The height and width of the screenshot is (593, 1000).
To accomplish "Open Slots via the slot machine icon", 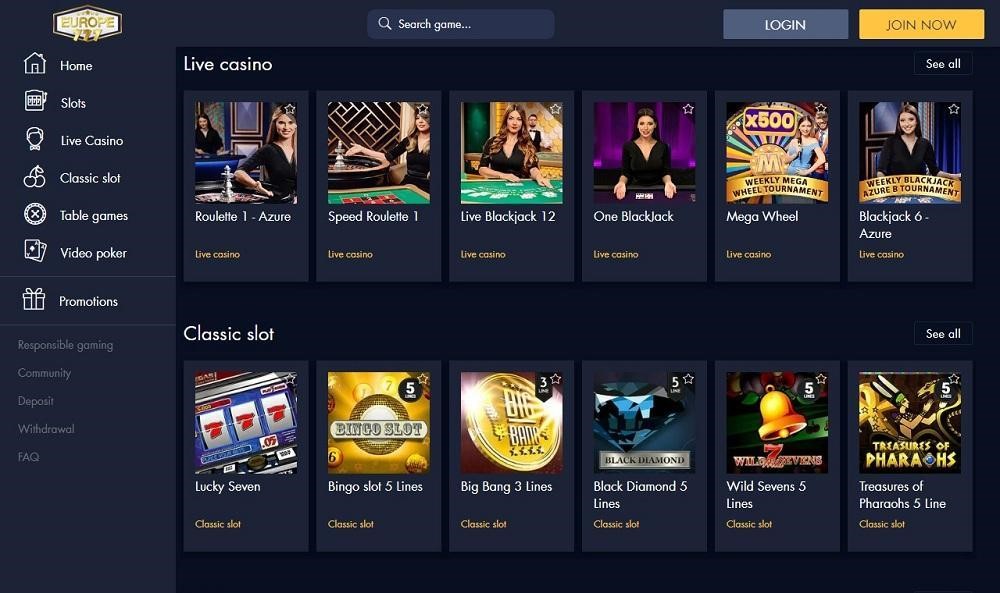I will pos(34,101).
